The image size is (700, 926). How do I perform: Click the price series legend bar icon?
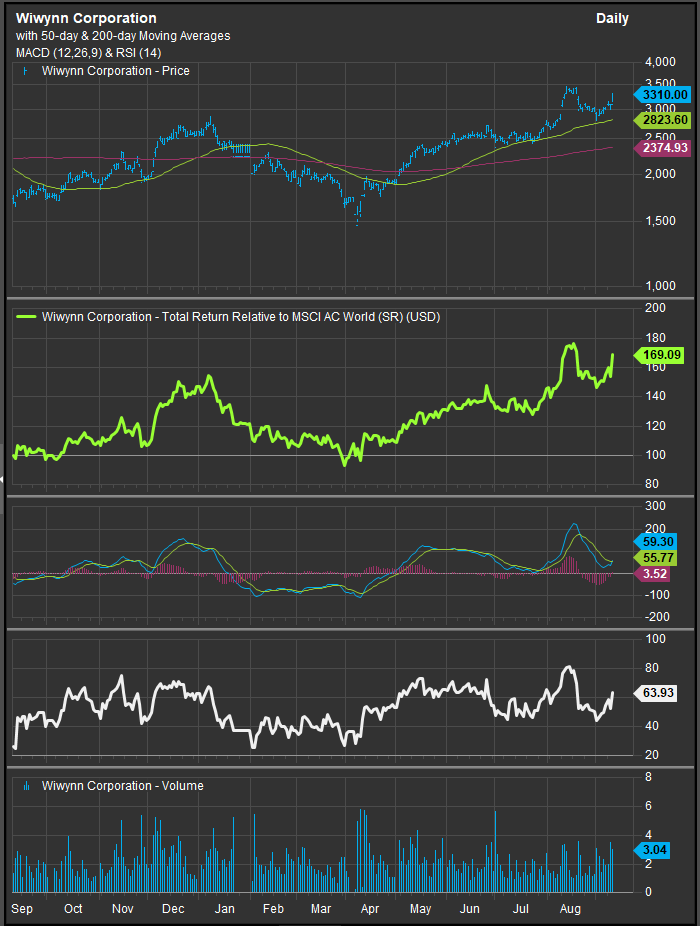tap(26, 71)
